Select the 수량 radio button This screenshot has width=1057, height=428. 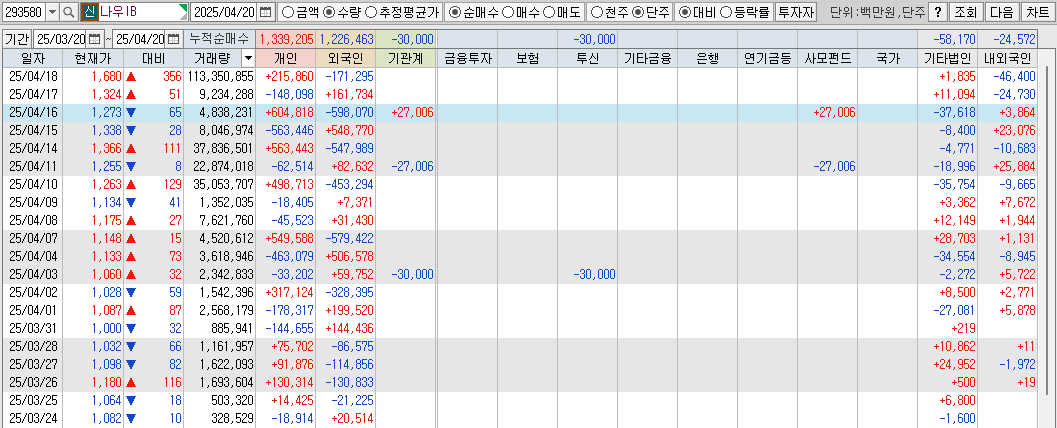pyautogui.click(x=329, y=11)
